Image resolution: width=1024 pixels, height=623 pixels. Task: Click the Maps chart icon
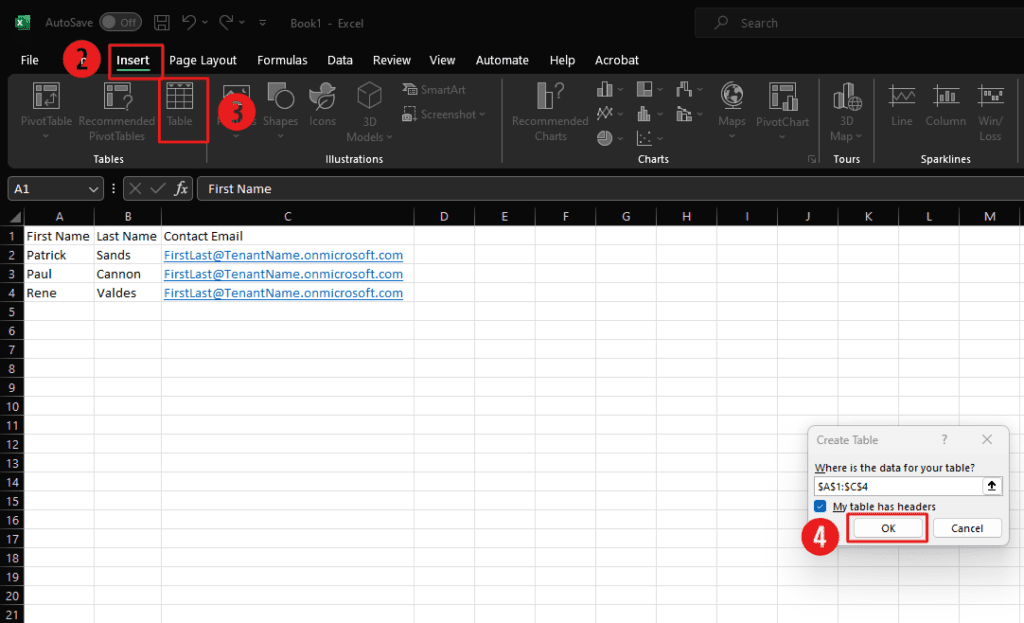(732, 105)
